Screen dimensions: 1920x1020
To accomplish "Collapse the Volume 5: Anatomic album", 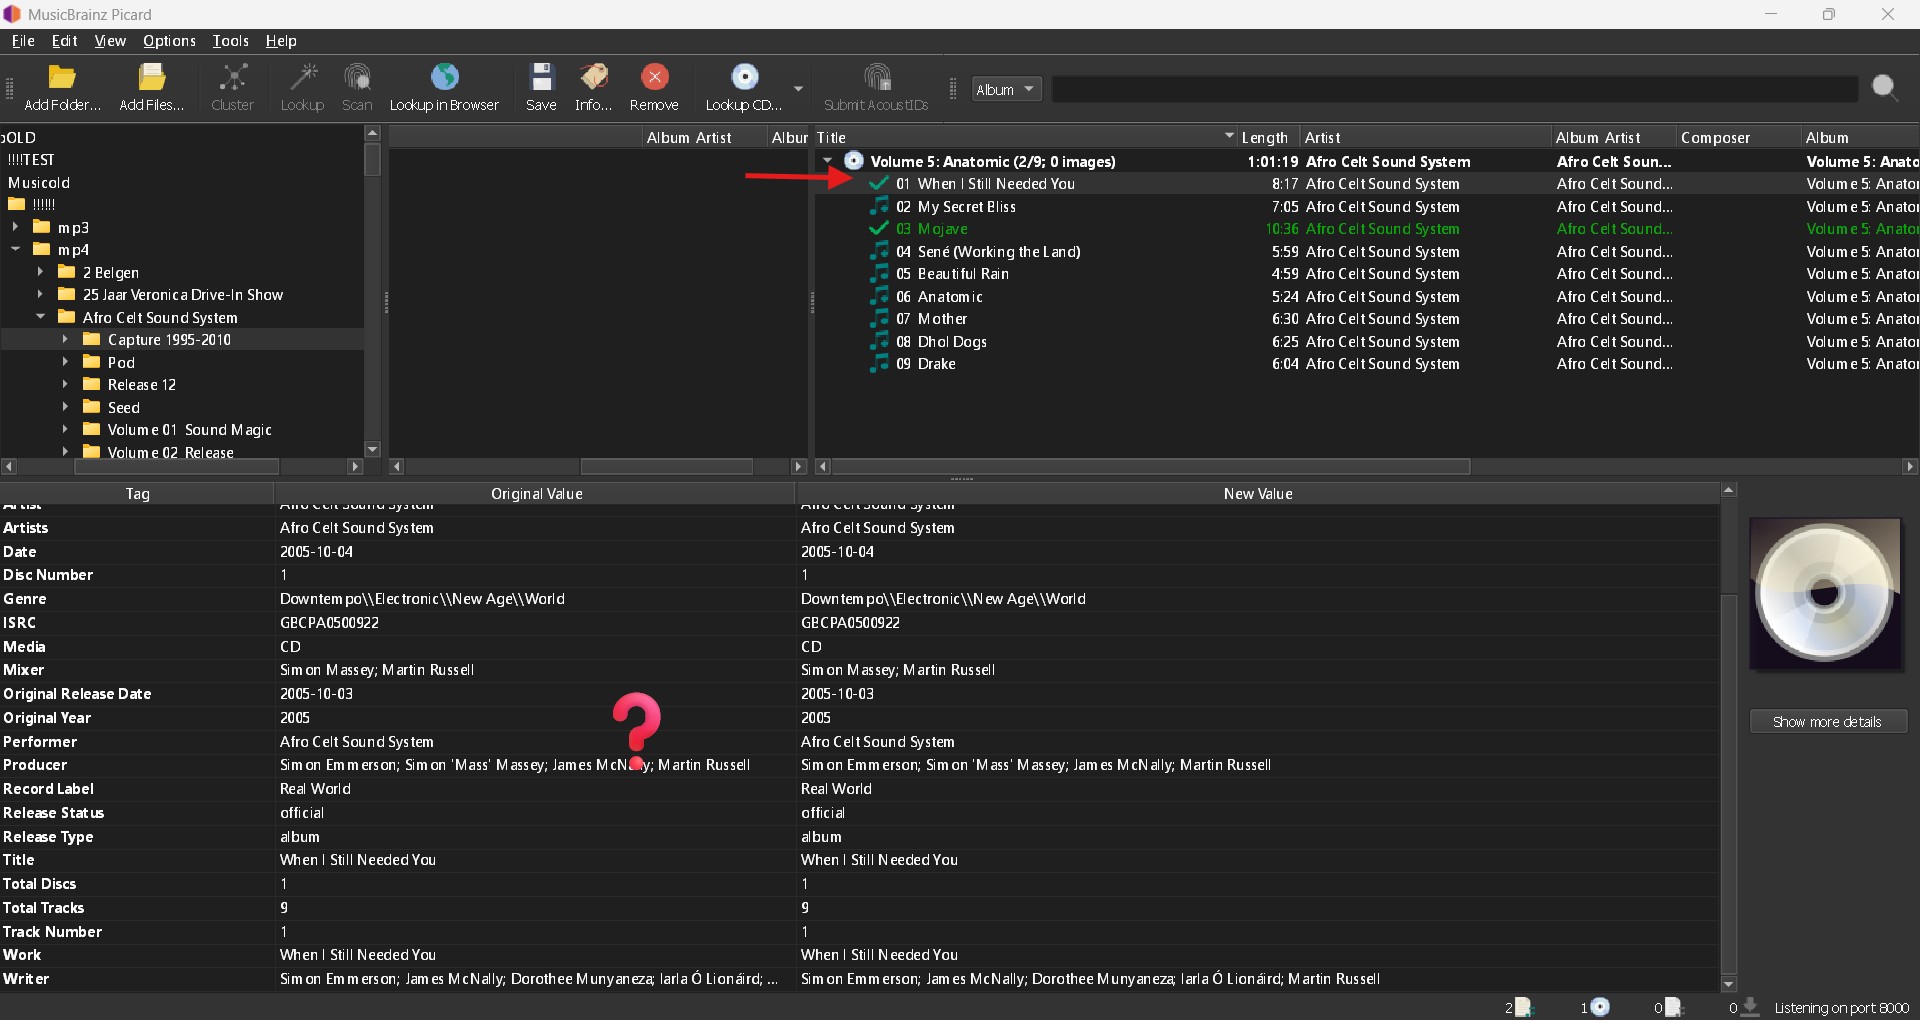I will (827, 161).
